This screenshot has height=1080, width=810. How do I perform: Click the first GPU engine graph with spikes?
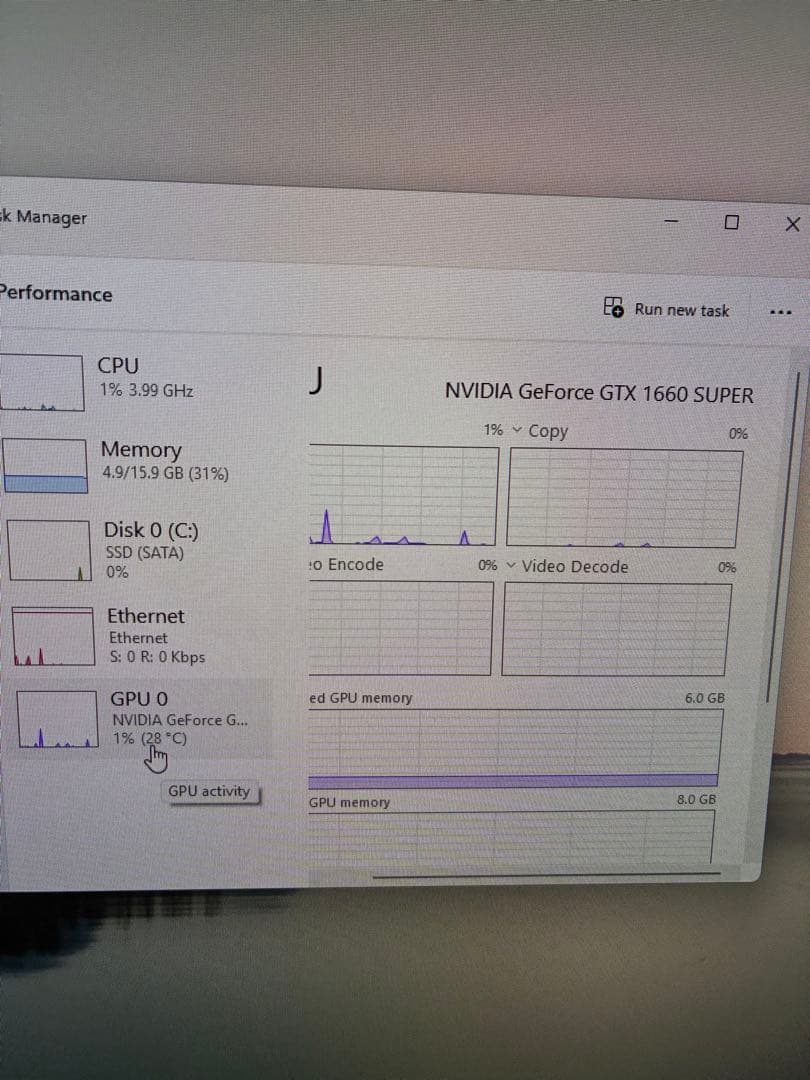point(403,495)
